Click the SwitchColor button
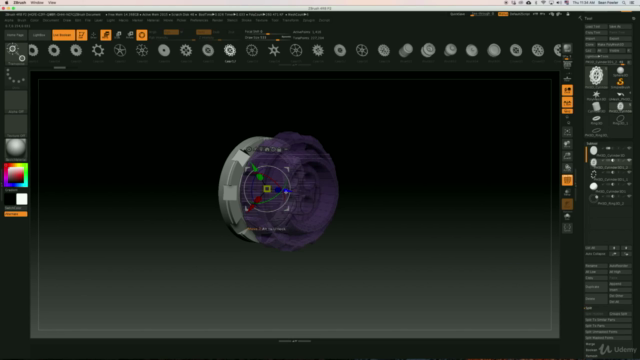Image resolution: width=640 pixels, height=360 pixels. pos(16,208)
